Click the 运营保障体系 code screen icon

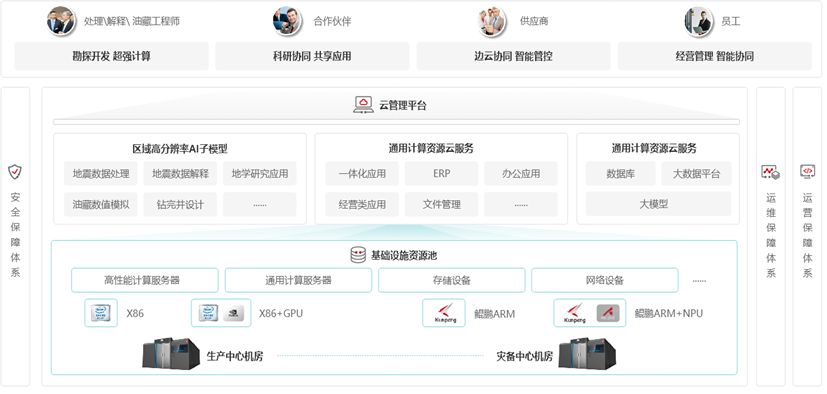tap(807, 172)
